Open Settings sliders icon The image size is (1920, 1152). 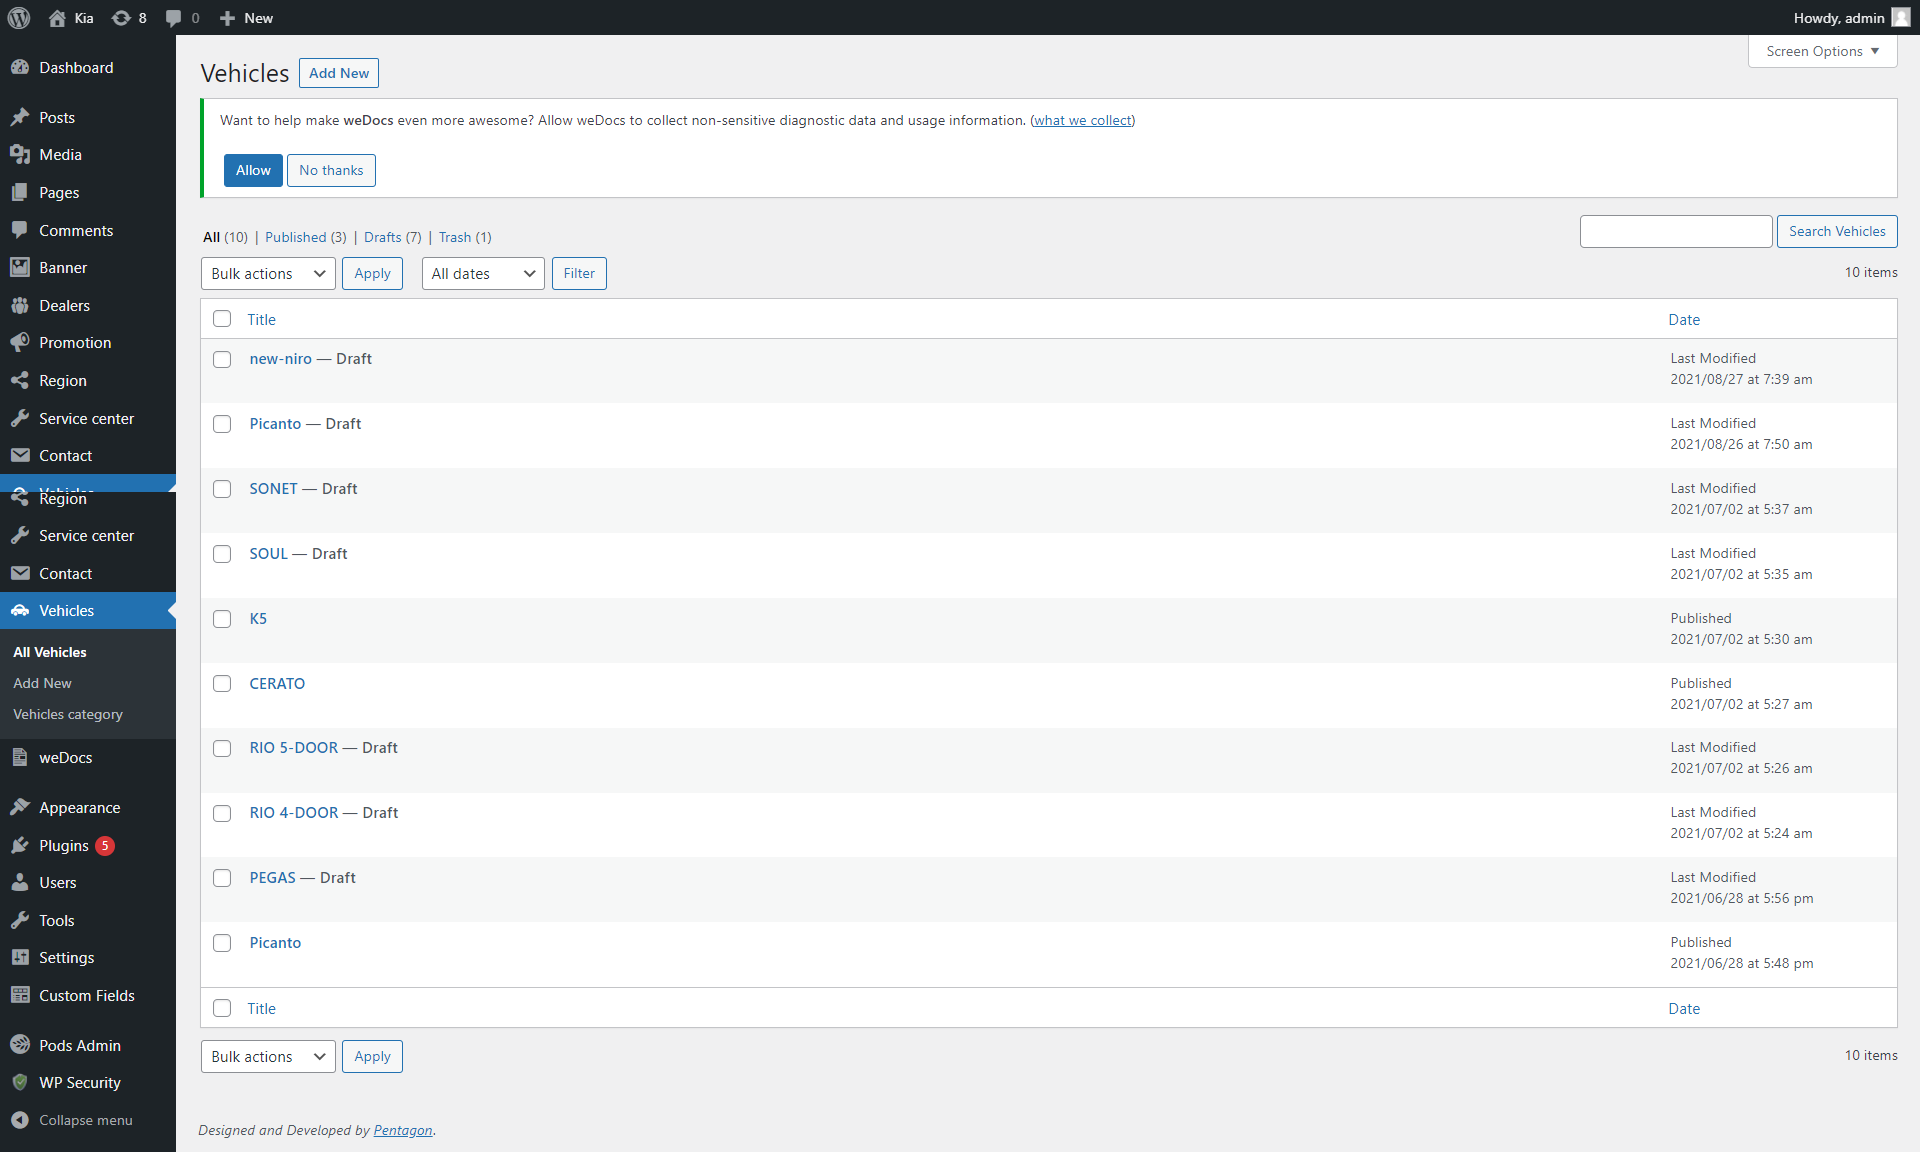pos(20,957)
